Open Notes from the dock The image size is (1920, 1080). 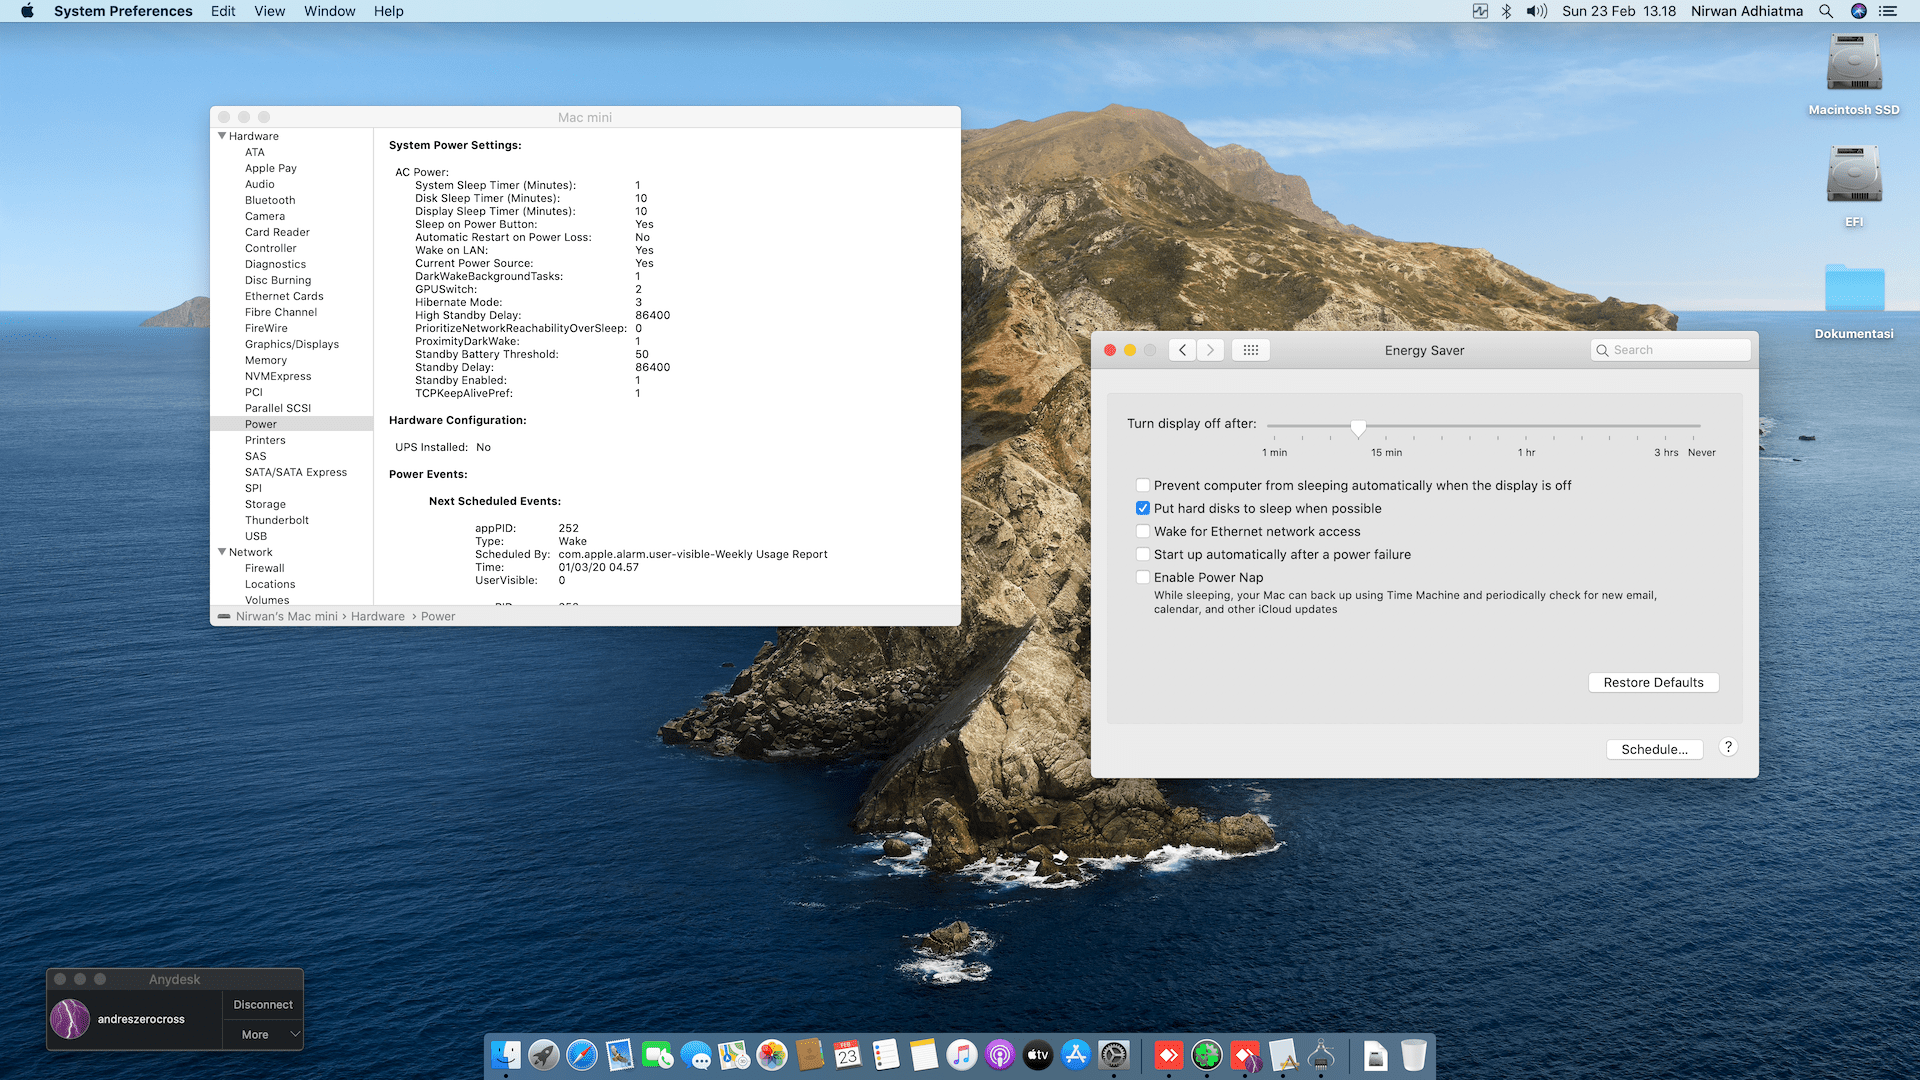(x=924, y=1055)
